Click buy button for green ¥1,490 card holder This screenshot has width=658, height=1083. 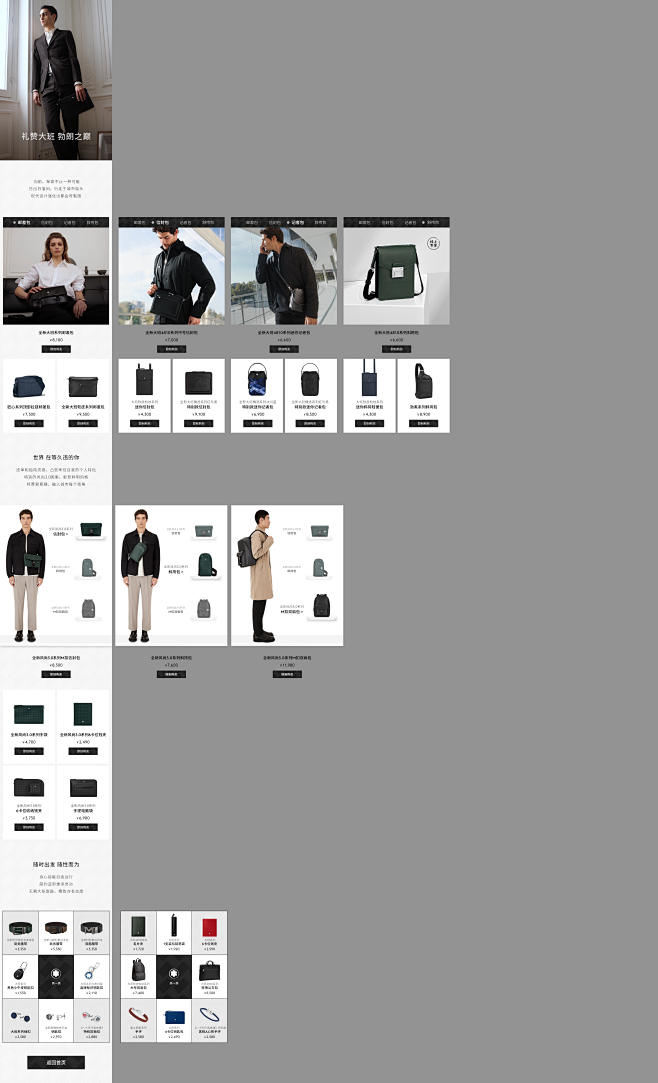(83, 751)
